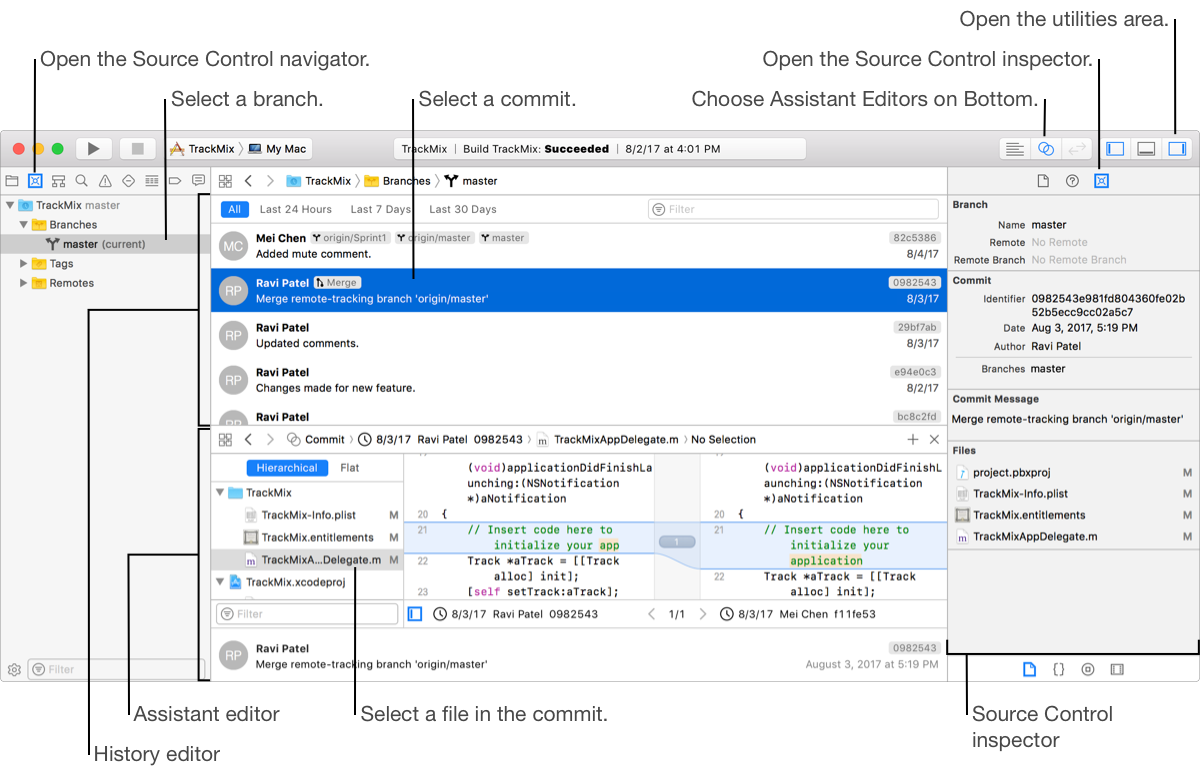The image size is (1202, 772).
Task: Toggle the debug area visibility
Action: (1146, 149)
